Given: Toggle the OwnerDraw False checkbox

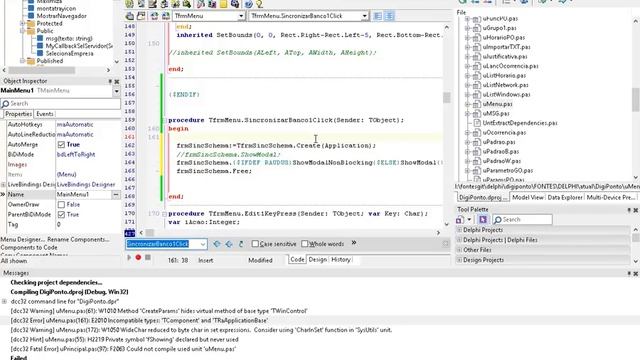Looking at the screenshot, I should tap(61, 204).
